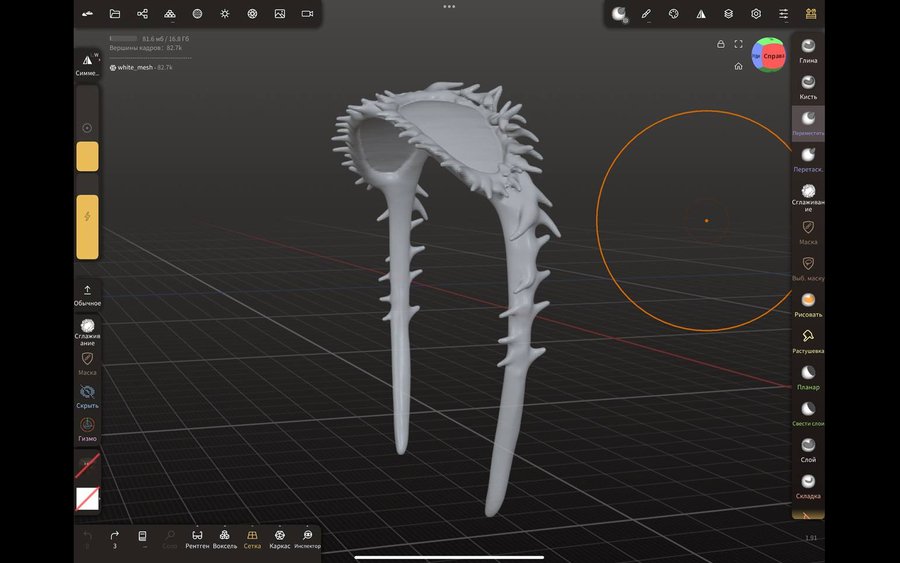Toggle Каркас wireframe mode
The width and height of the screenshot is (900, 563).
point(280,537)
